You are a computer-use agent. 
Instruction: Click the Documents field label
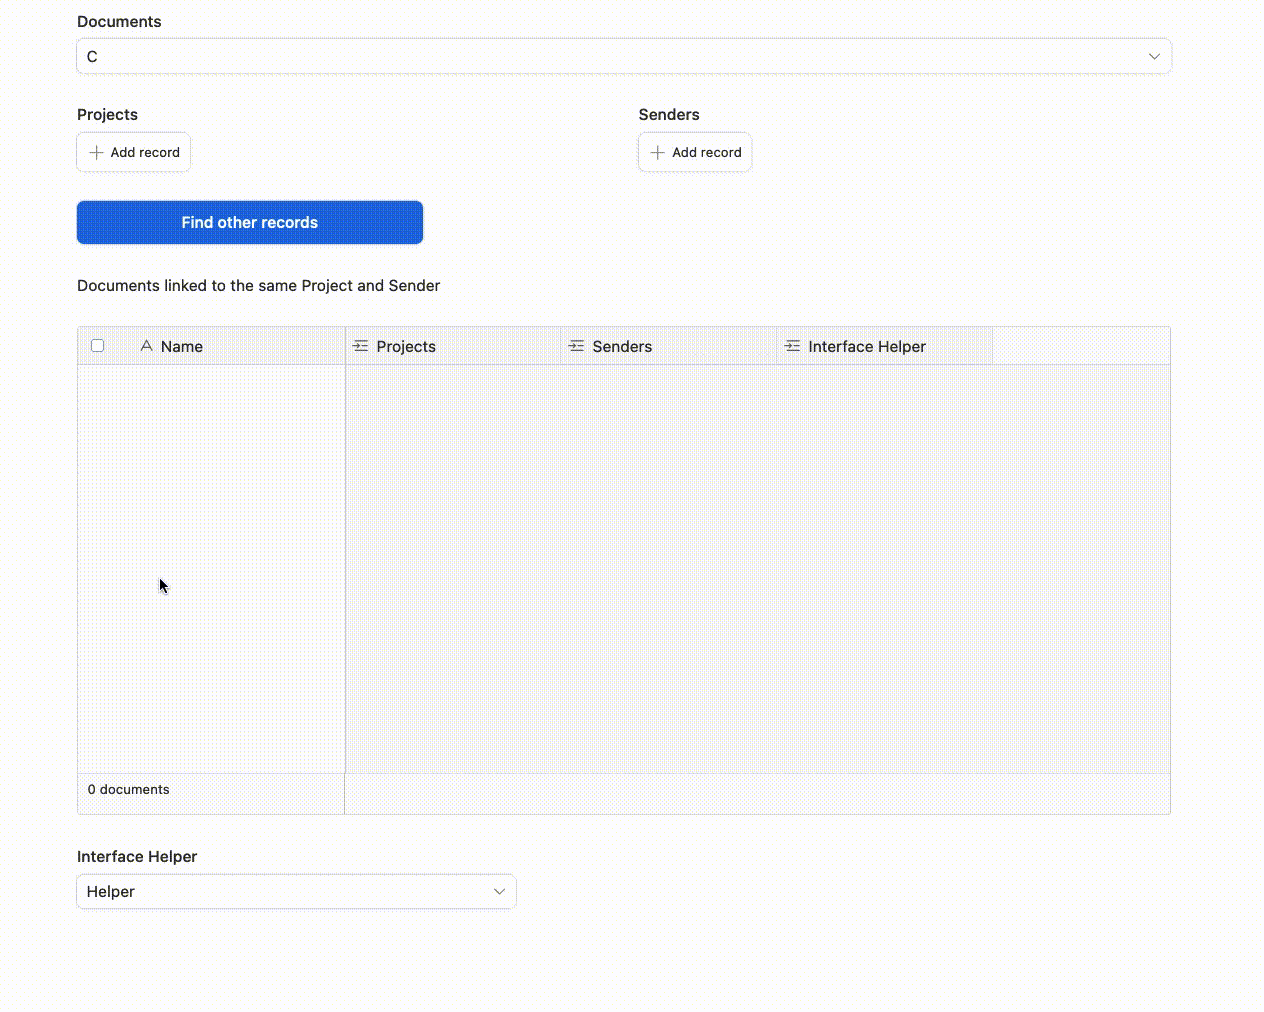point(119,22)
